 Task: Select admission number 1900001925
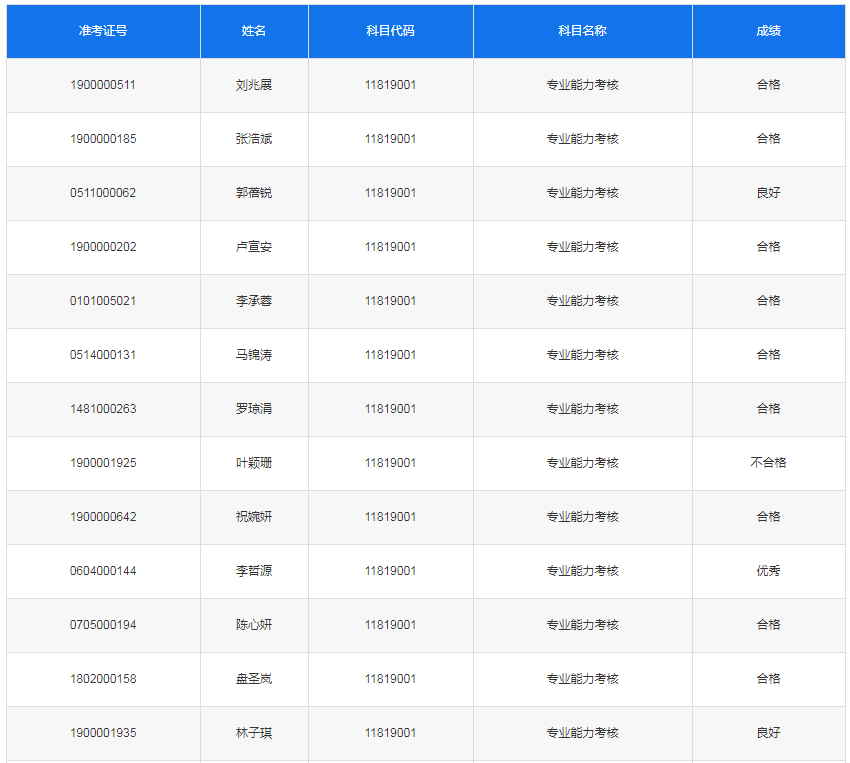(103, 463)
